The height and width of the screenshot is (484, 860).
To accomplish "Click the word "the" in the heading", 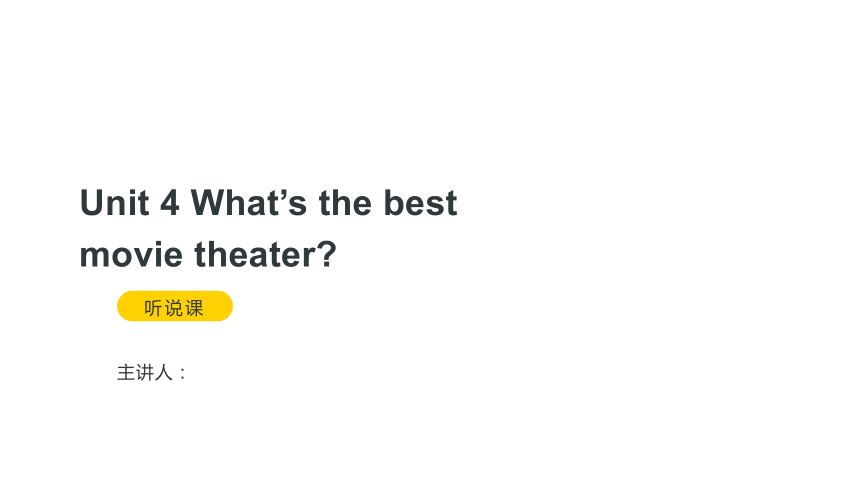I will tap(345, 203).
